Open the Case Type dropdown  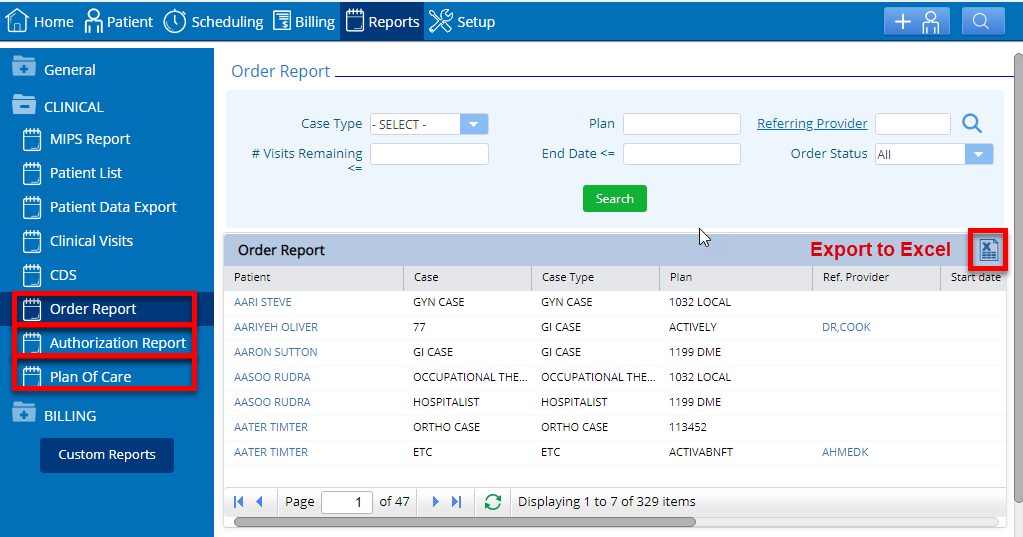click(x=474, y=124)
